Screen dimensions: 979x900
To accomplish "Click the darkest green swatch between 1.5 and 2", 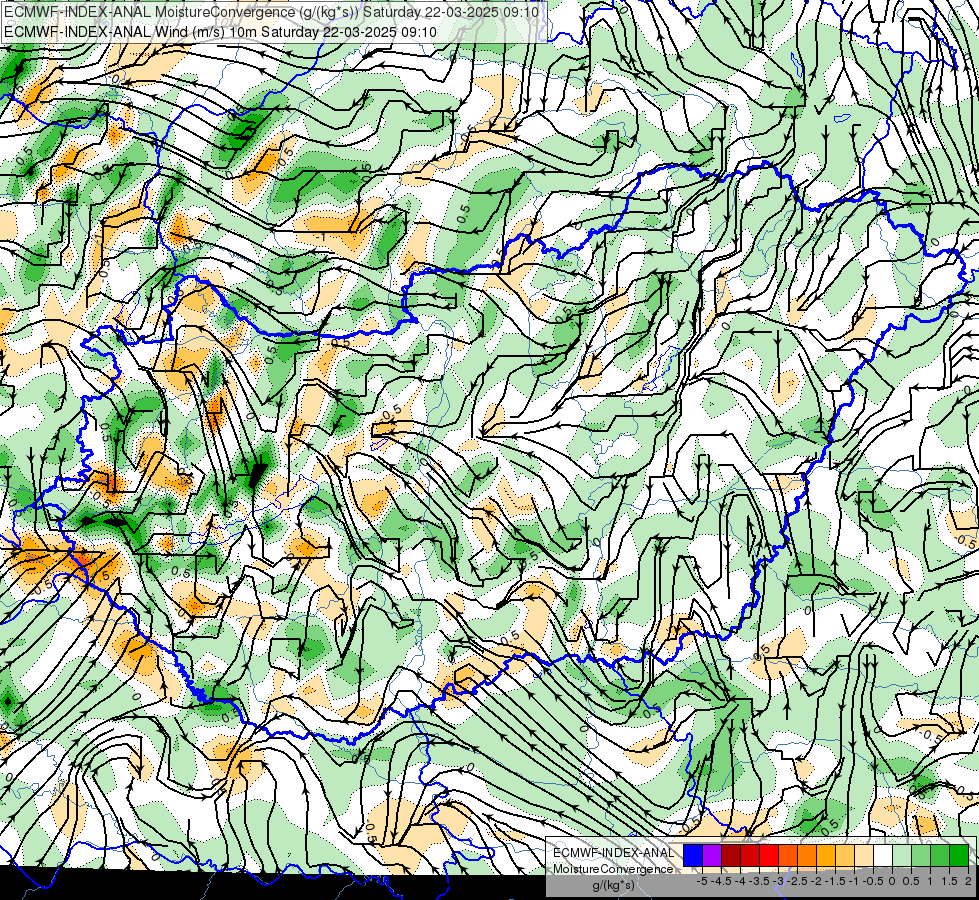I will (x=959, y=855).
